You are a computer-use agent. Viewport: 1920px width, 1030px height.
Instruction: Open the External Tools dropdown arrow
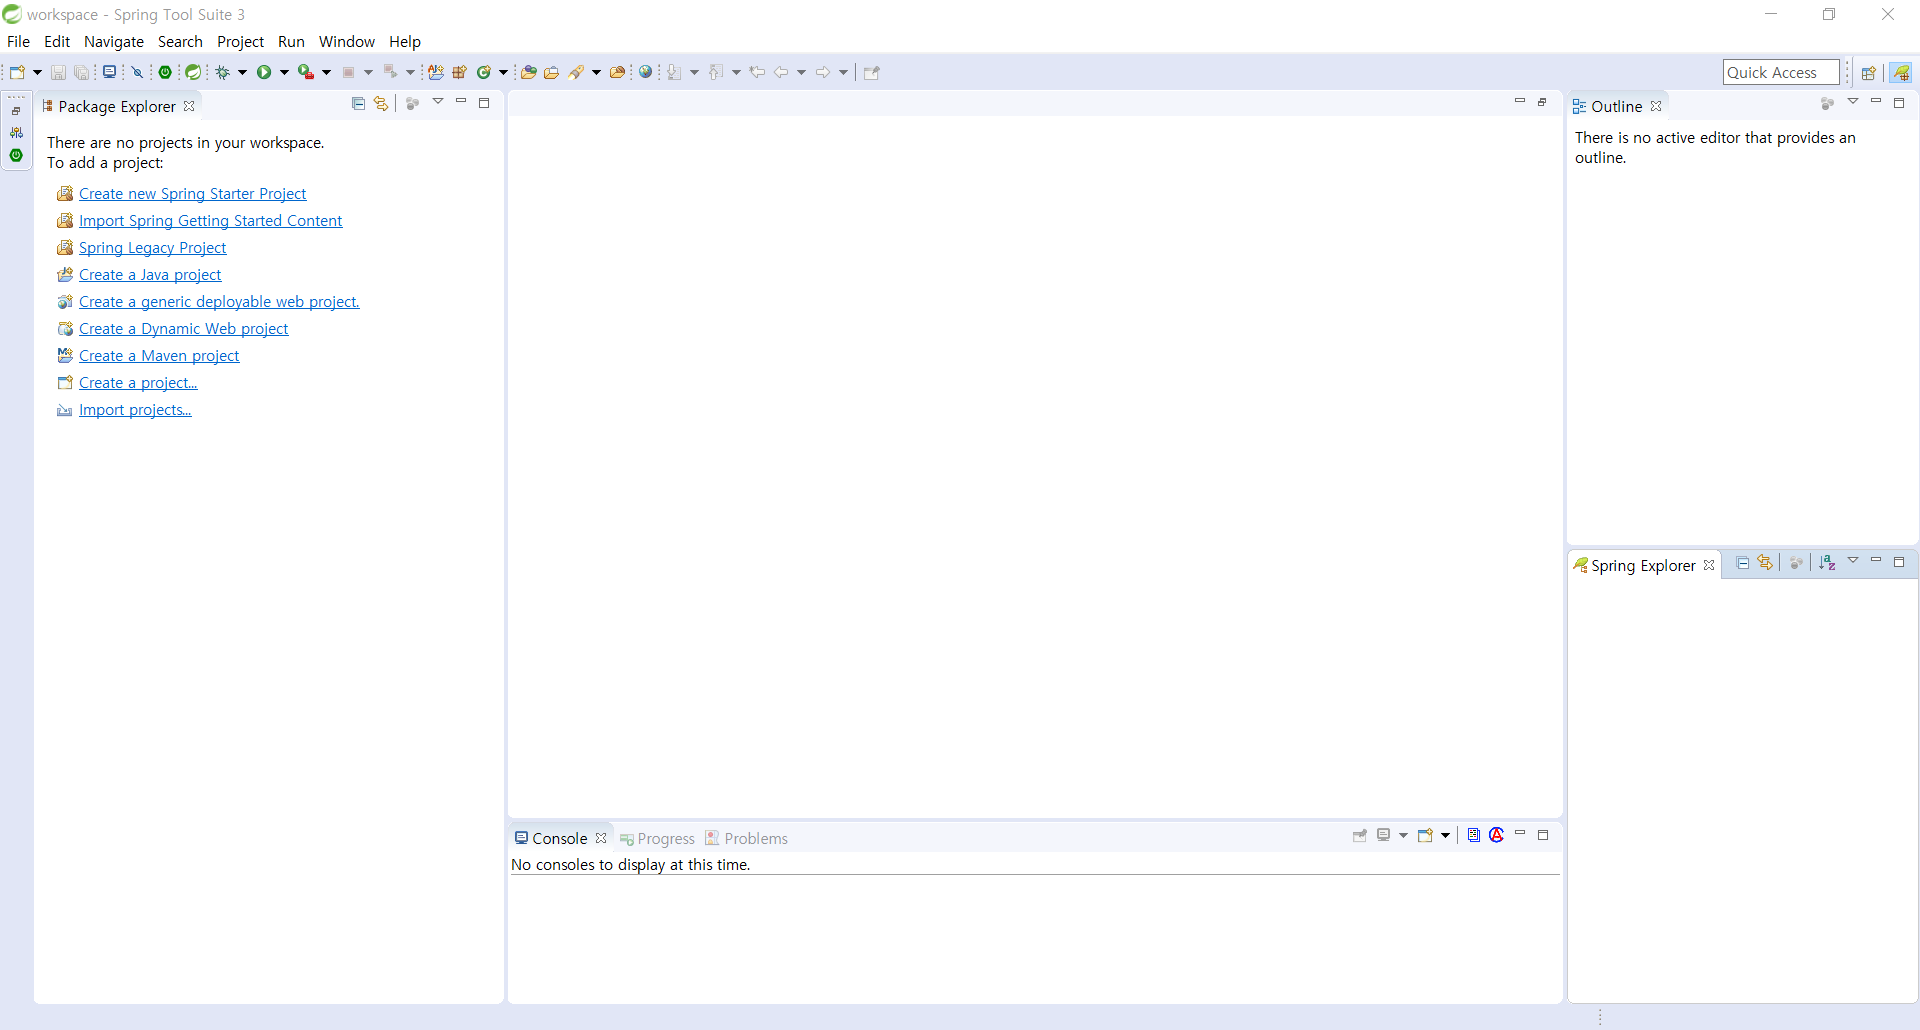(x=326, y=72)
